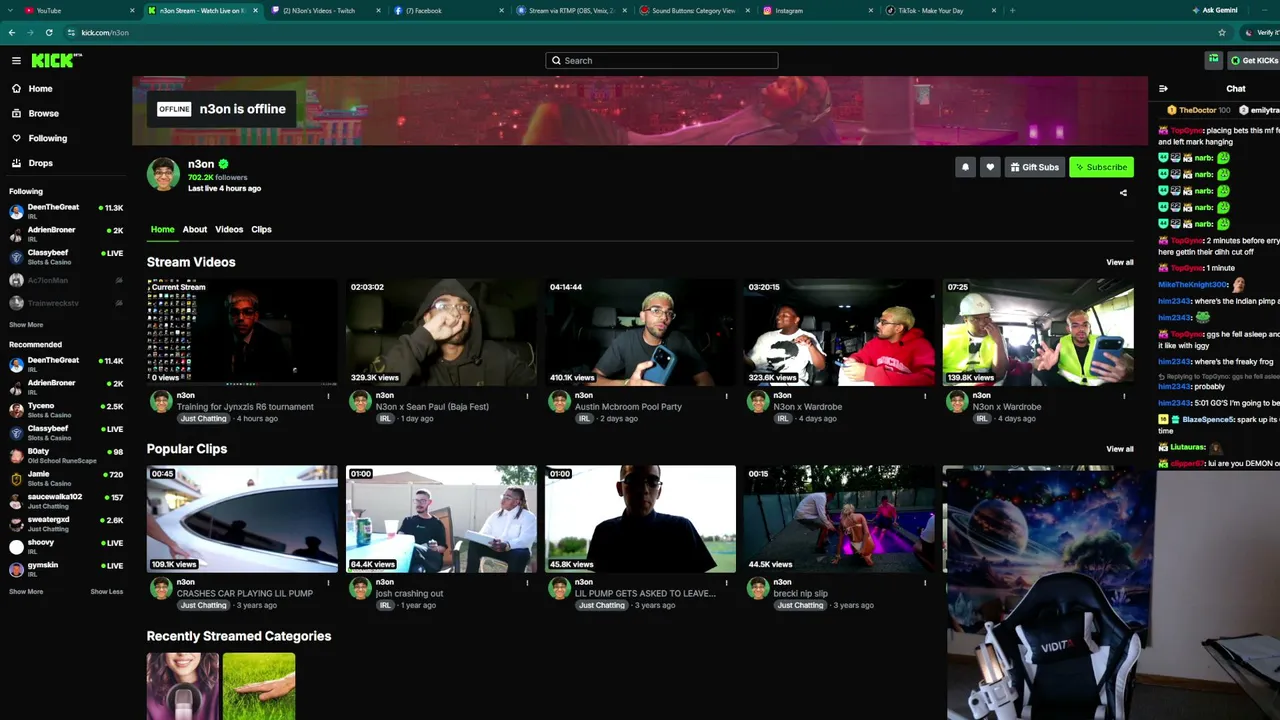The width and height of the screenshot is (1280, 720).
Task: Open options for 139.8K-views N3on x Wardrobe video
Action: coord(1124,396)
